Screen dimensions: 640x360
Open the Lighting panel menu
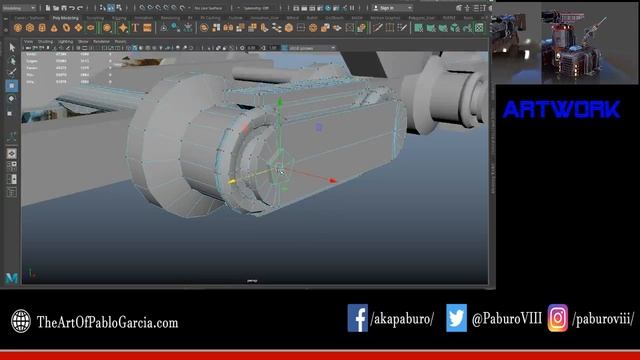click(65, 42)
